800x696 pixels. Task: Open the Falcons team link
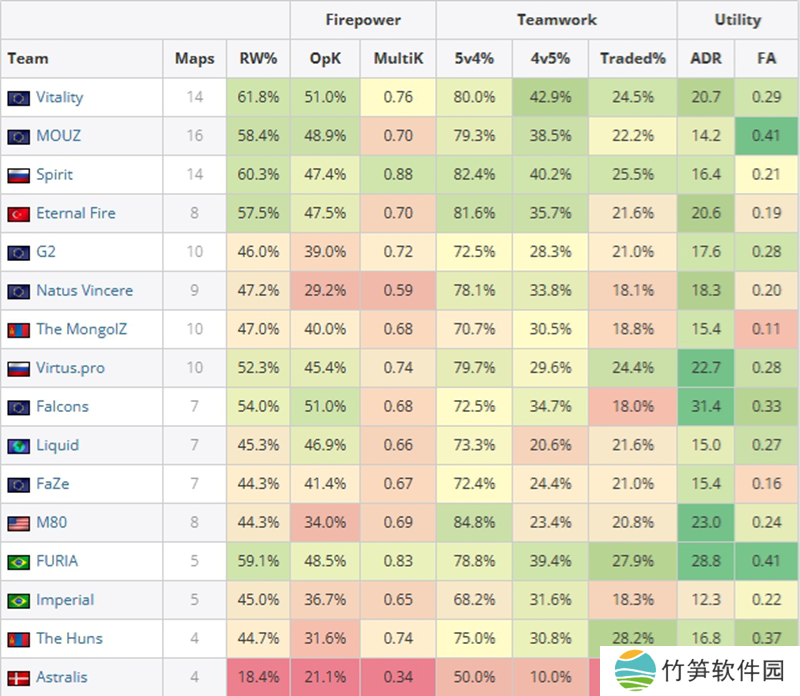tap(62, 407)
